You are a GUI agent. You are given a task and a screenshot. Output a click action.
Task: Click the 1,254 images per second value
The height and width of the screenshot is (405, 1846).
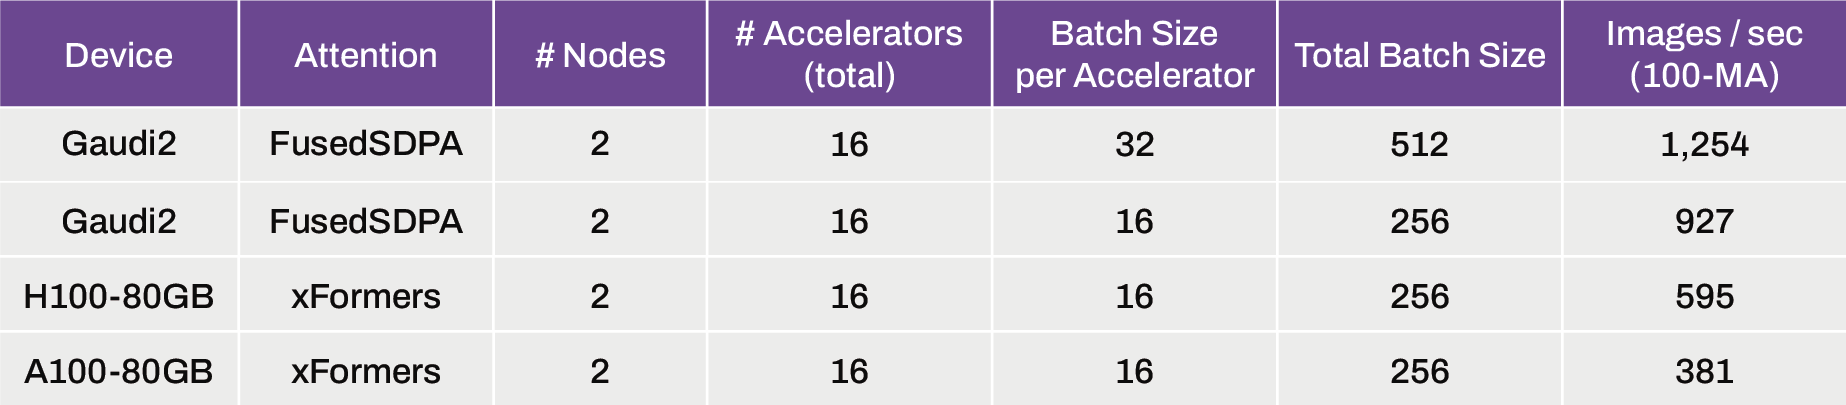tap(1704, 144)
